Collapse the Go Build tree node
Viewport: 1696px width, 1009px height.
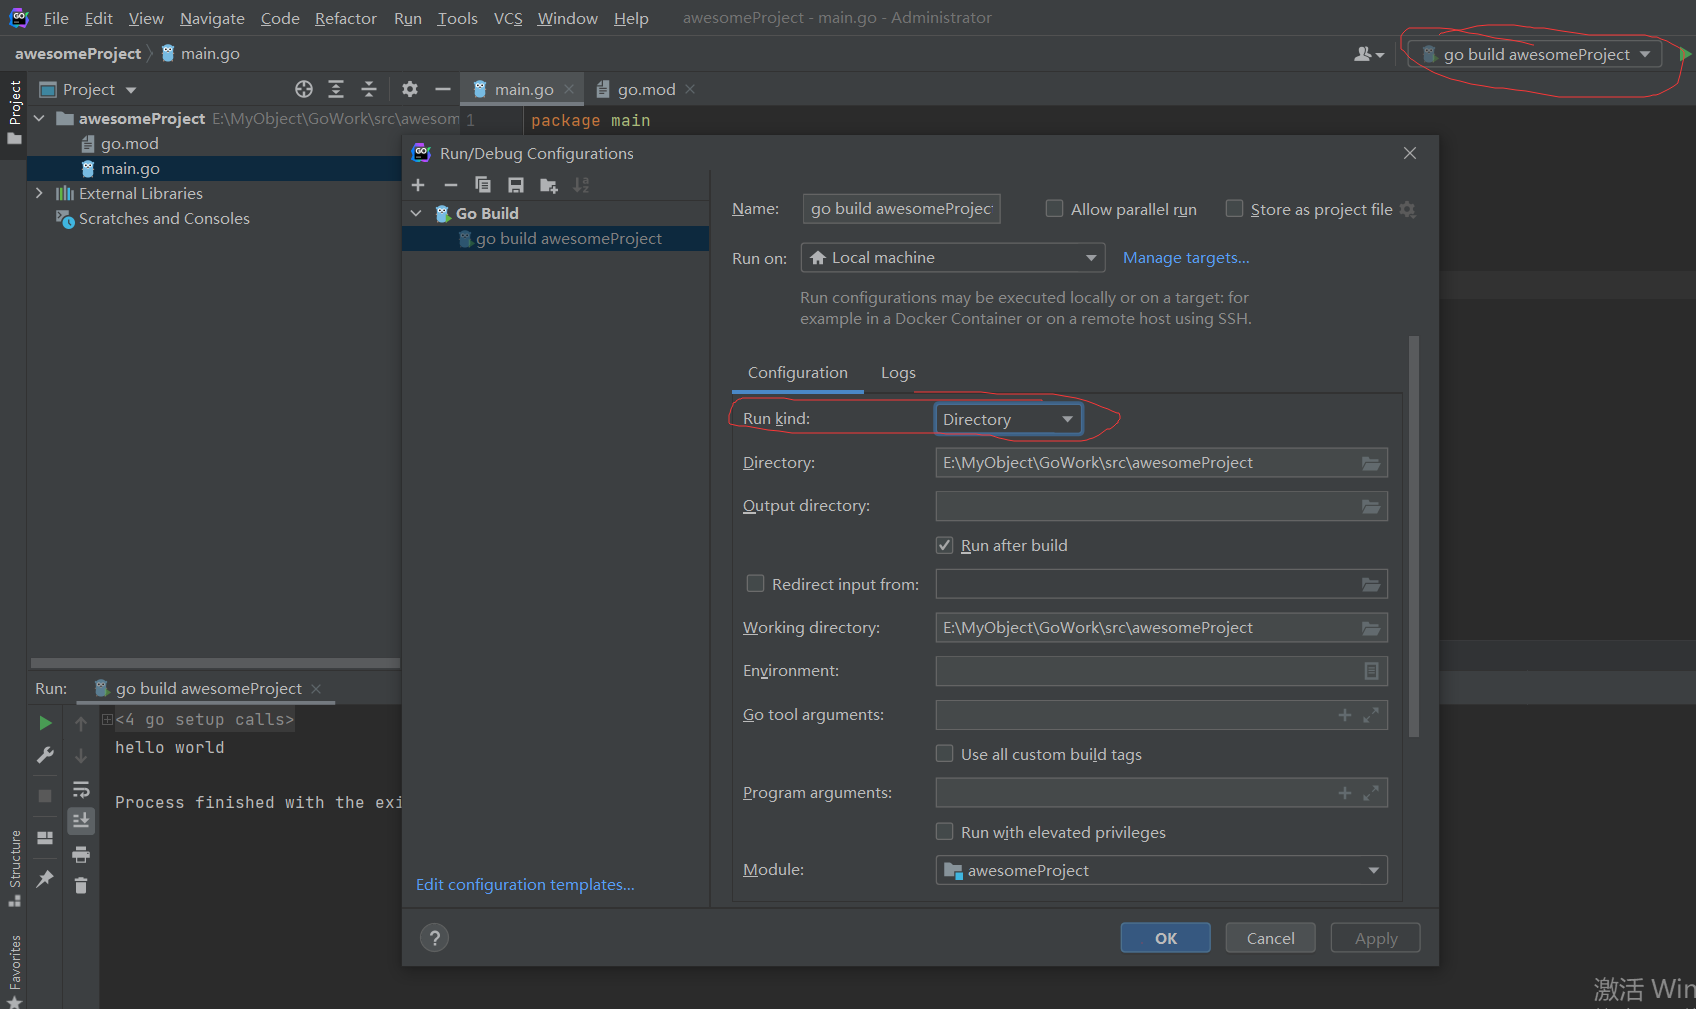[416, 213]
